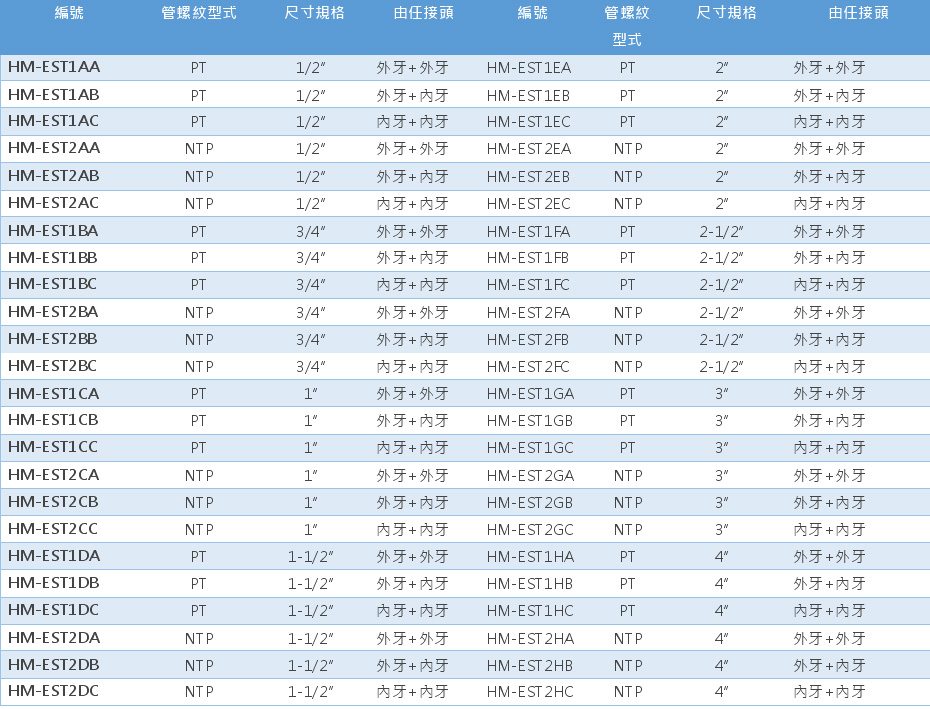The image size is (930, 709).
Task: Click the HM-EST1GB code cell
Action: (529, 420)
